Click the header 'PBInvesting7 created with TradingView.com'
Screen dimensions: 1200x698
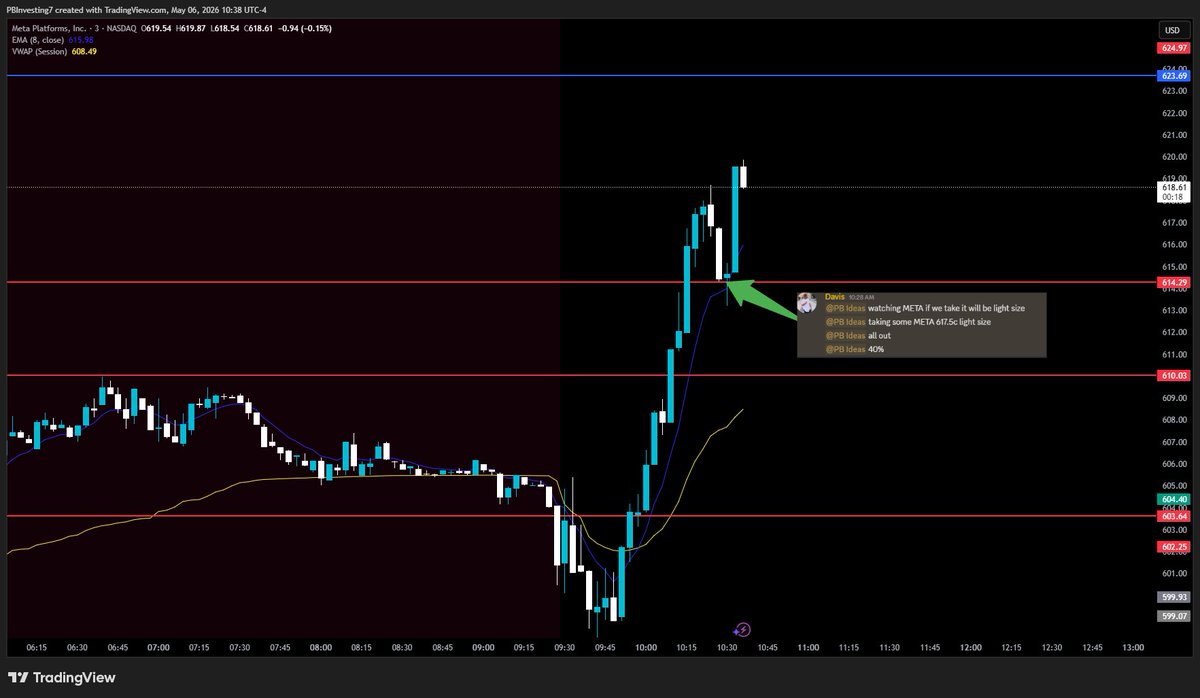(x=90, y=8)
